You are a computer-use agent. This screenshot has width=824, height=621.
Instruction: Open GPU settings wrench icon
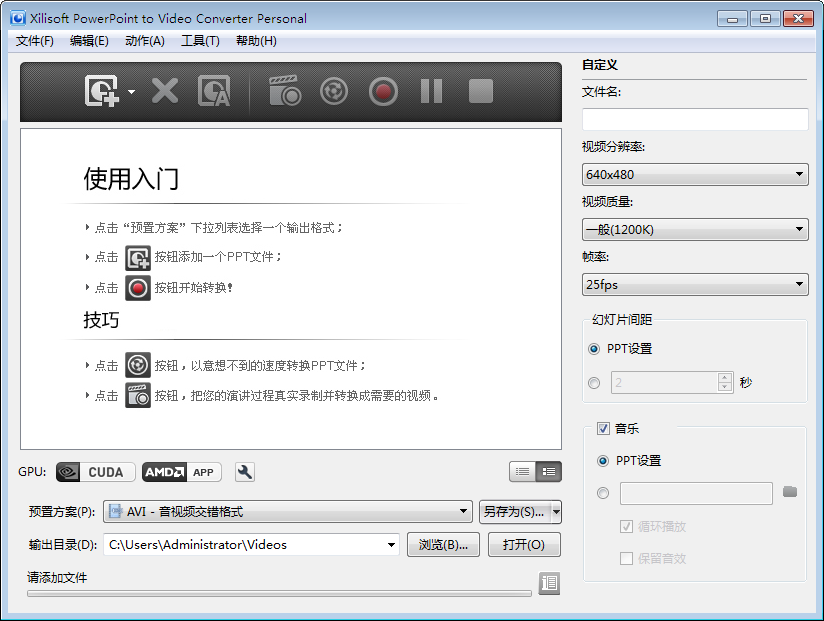click(x=245, y=472)
